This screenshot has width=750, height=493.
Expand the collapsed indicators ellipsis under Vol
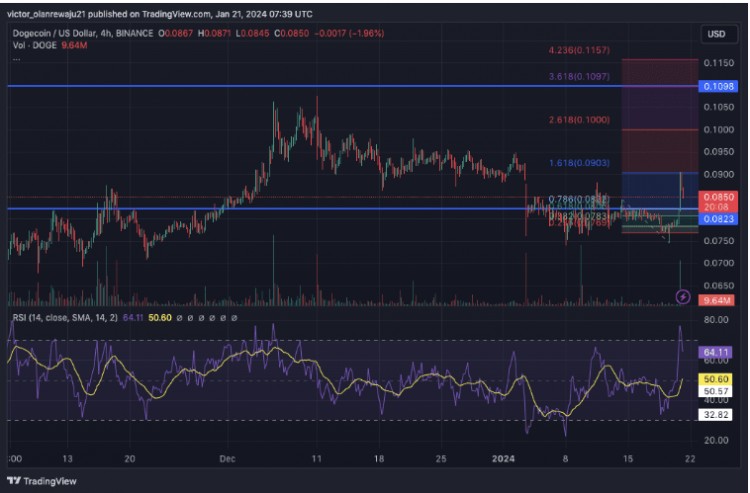tap(16, 58)
